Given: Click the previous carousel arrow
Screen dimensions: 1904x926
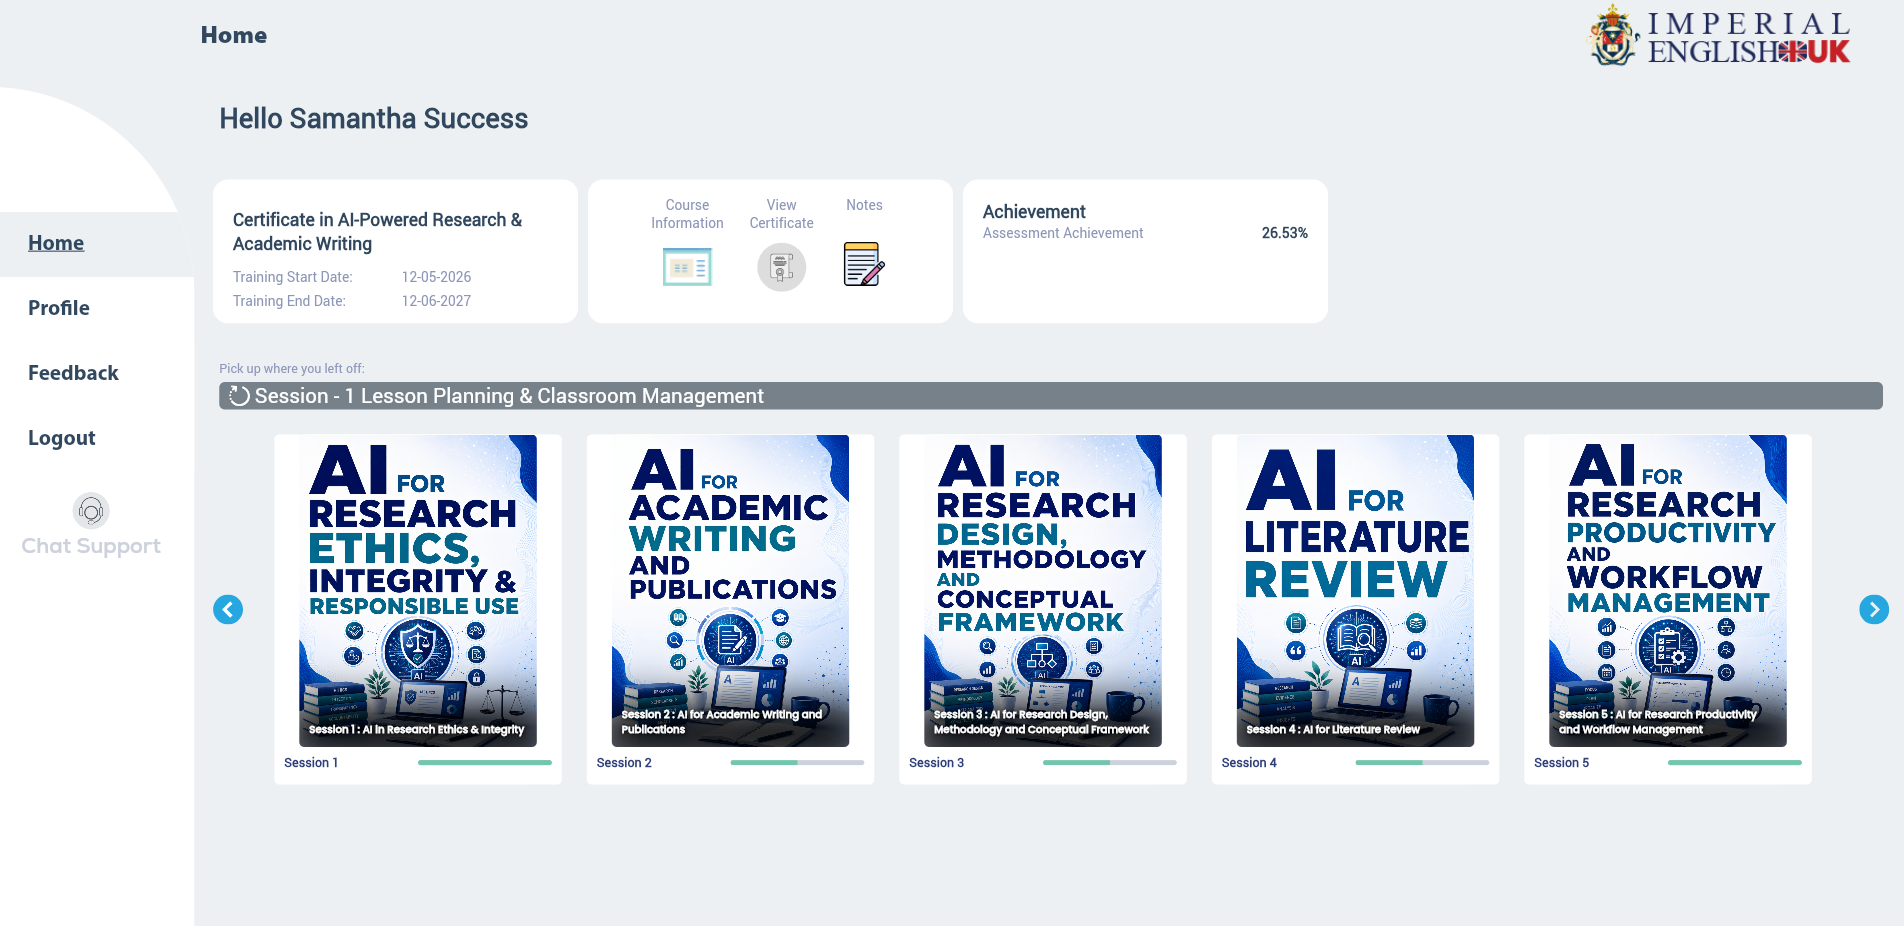Looking at the screenshot, I should [x=228, y=609].
